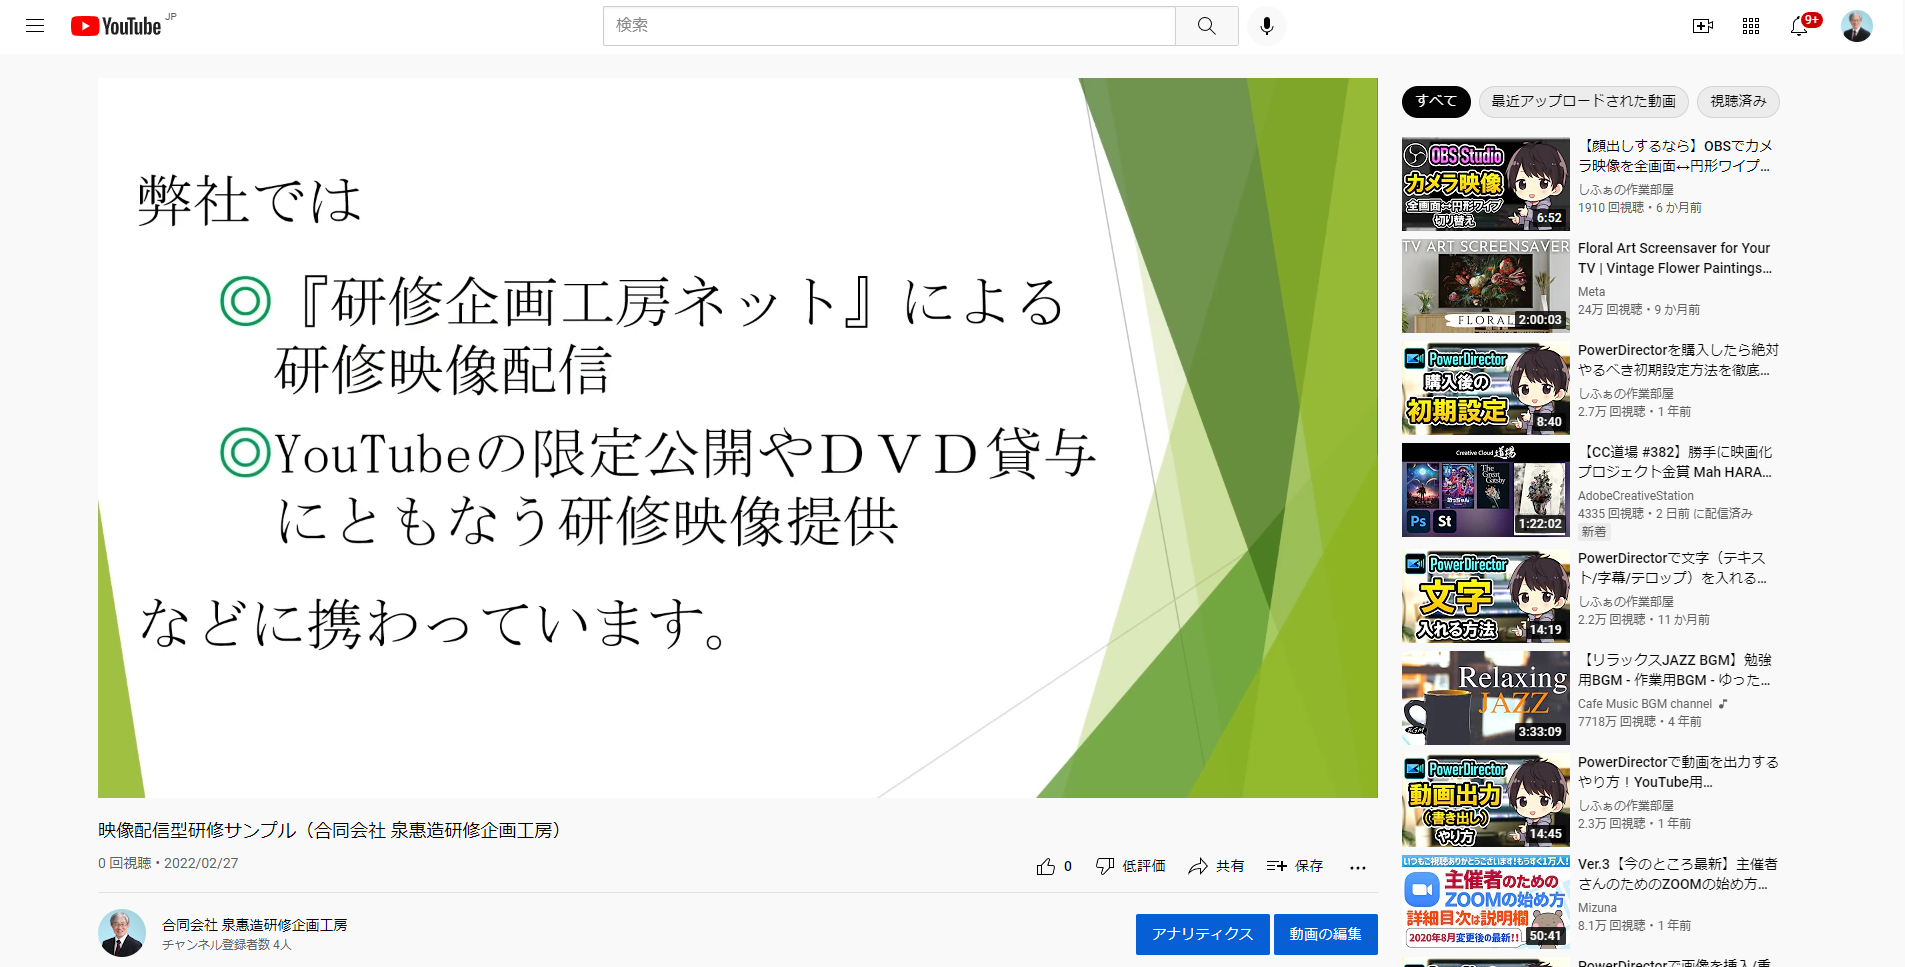Open PowerDirector 初期設定 thumbnail
The image size is (1905, 967).
[1486, 388]
